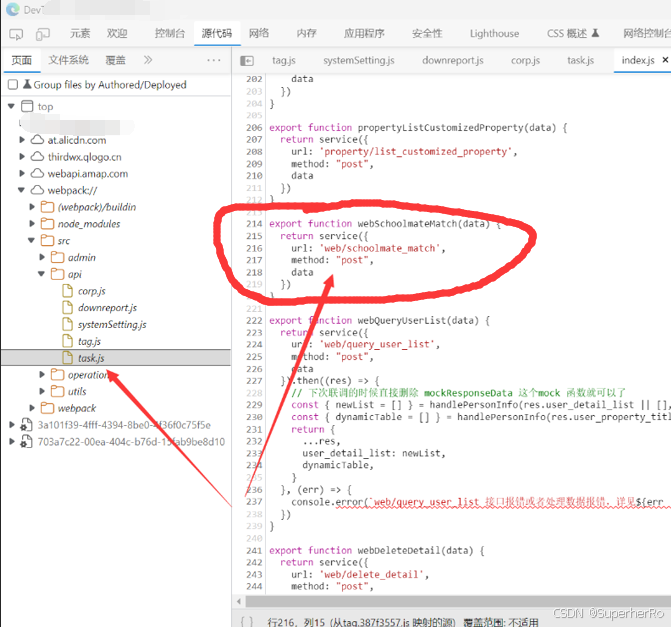Click the webQueryUserList function name
The height and width of the screenshot is (627, 671).
click(401, 321)
